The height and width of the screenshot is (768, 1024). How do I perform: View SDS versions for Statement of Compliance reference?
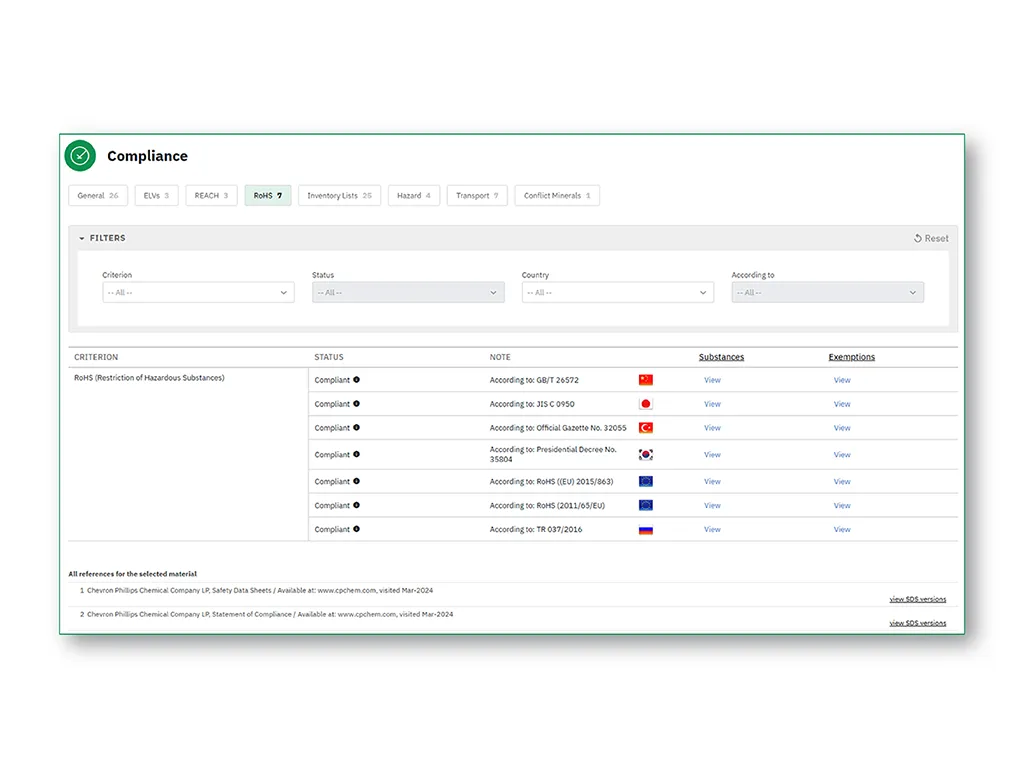[918, 623]
